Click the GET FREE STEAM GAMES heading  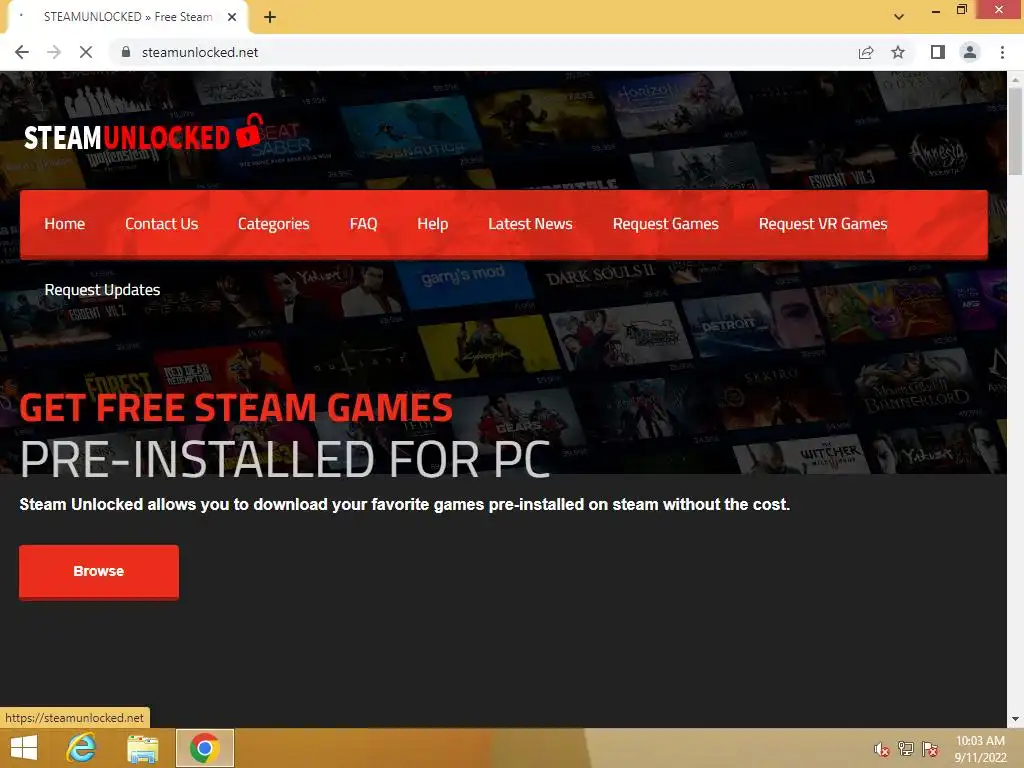click(236, 408)
